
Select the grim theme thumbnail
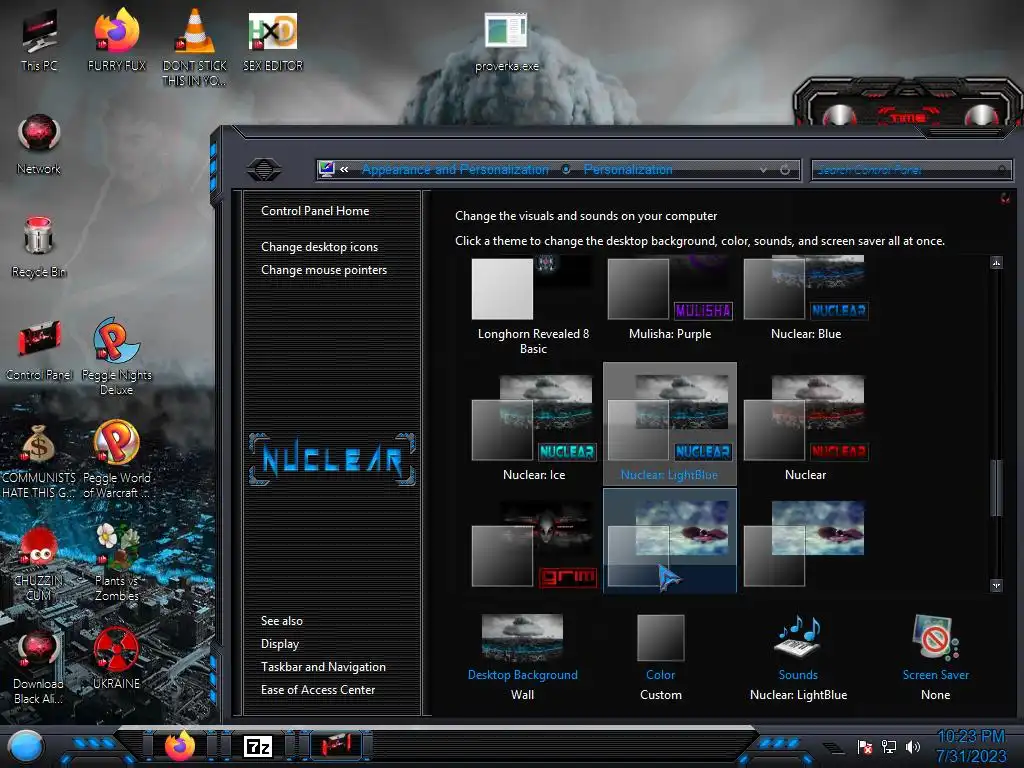534,543
